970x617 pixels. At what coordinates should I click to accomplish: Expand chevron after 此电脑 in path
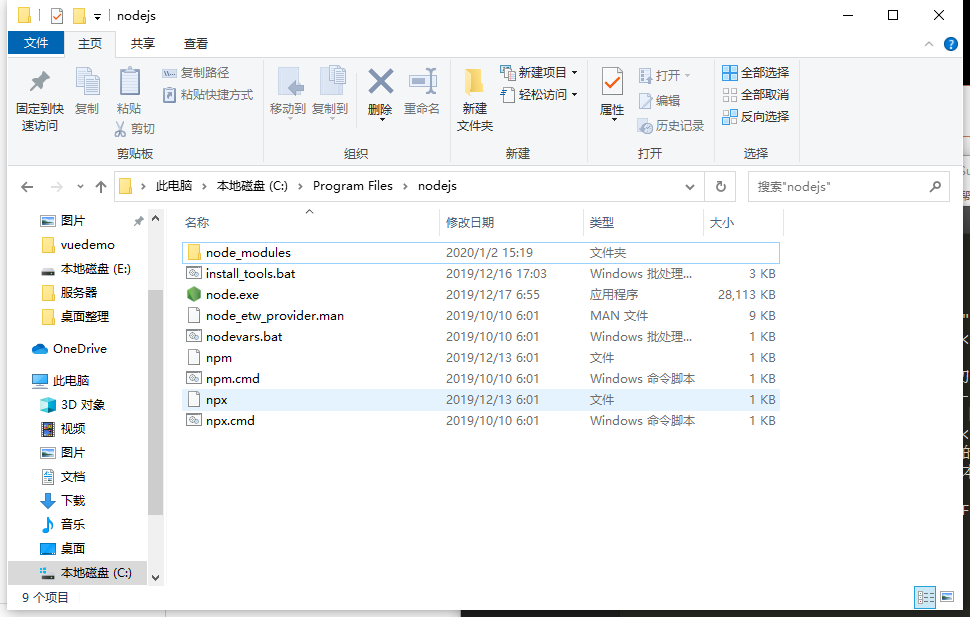pos(204,186)
